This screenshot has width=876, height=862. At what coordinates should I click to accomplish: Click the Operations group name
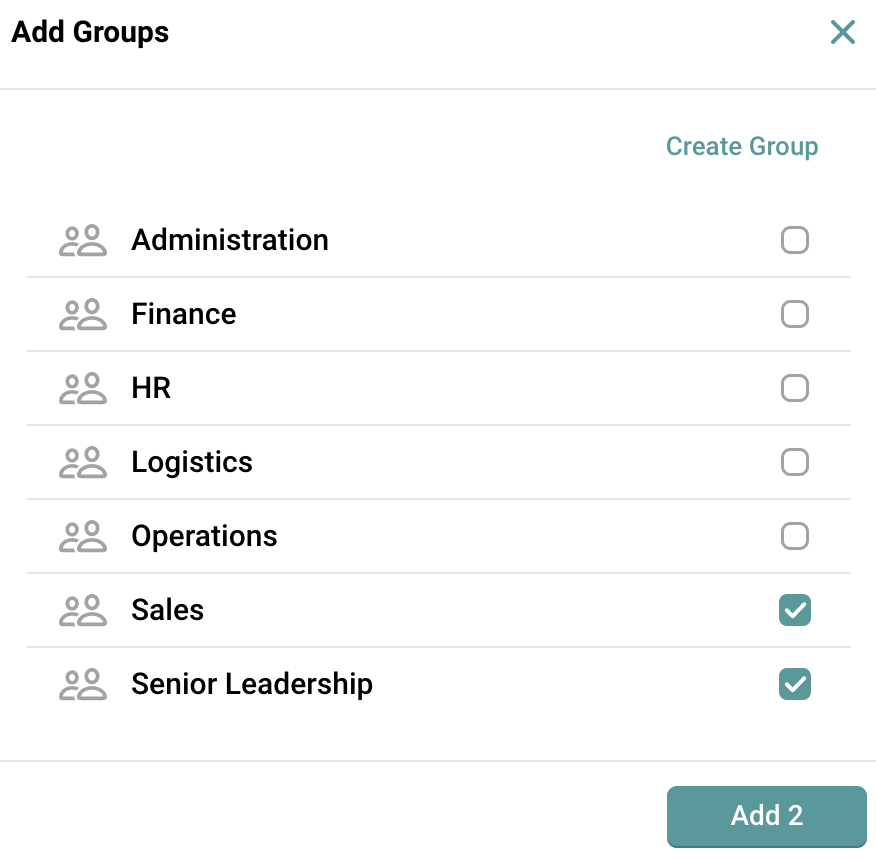coord(204,537)
